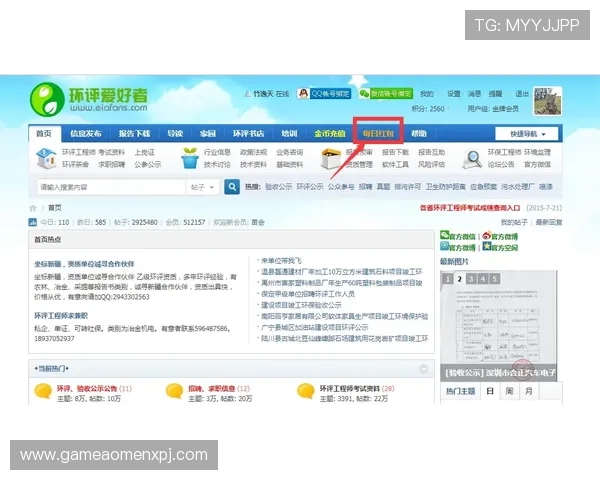Viewport: 600px width, 480px height.
Task: Click the blue search button
Action: 232,187
